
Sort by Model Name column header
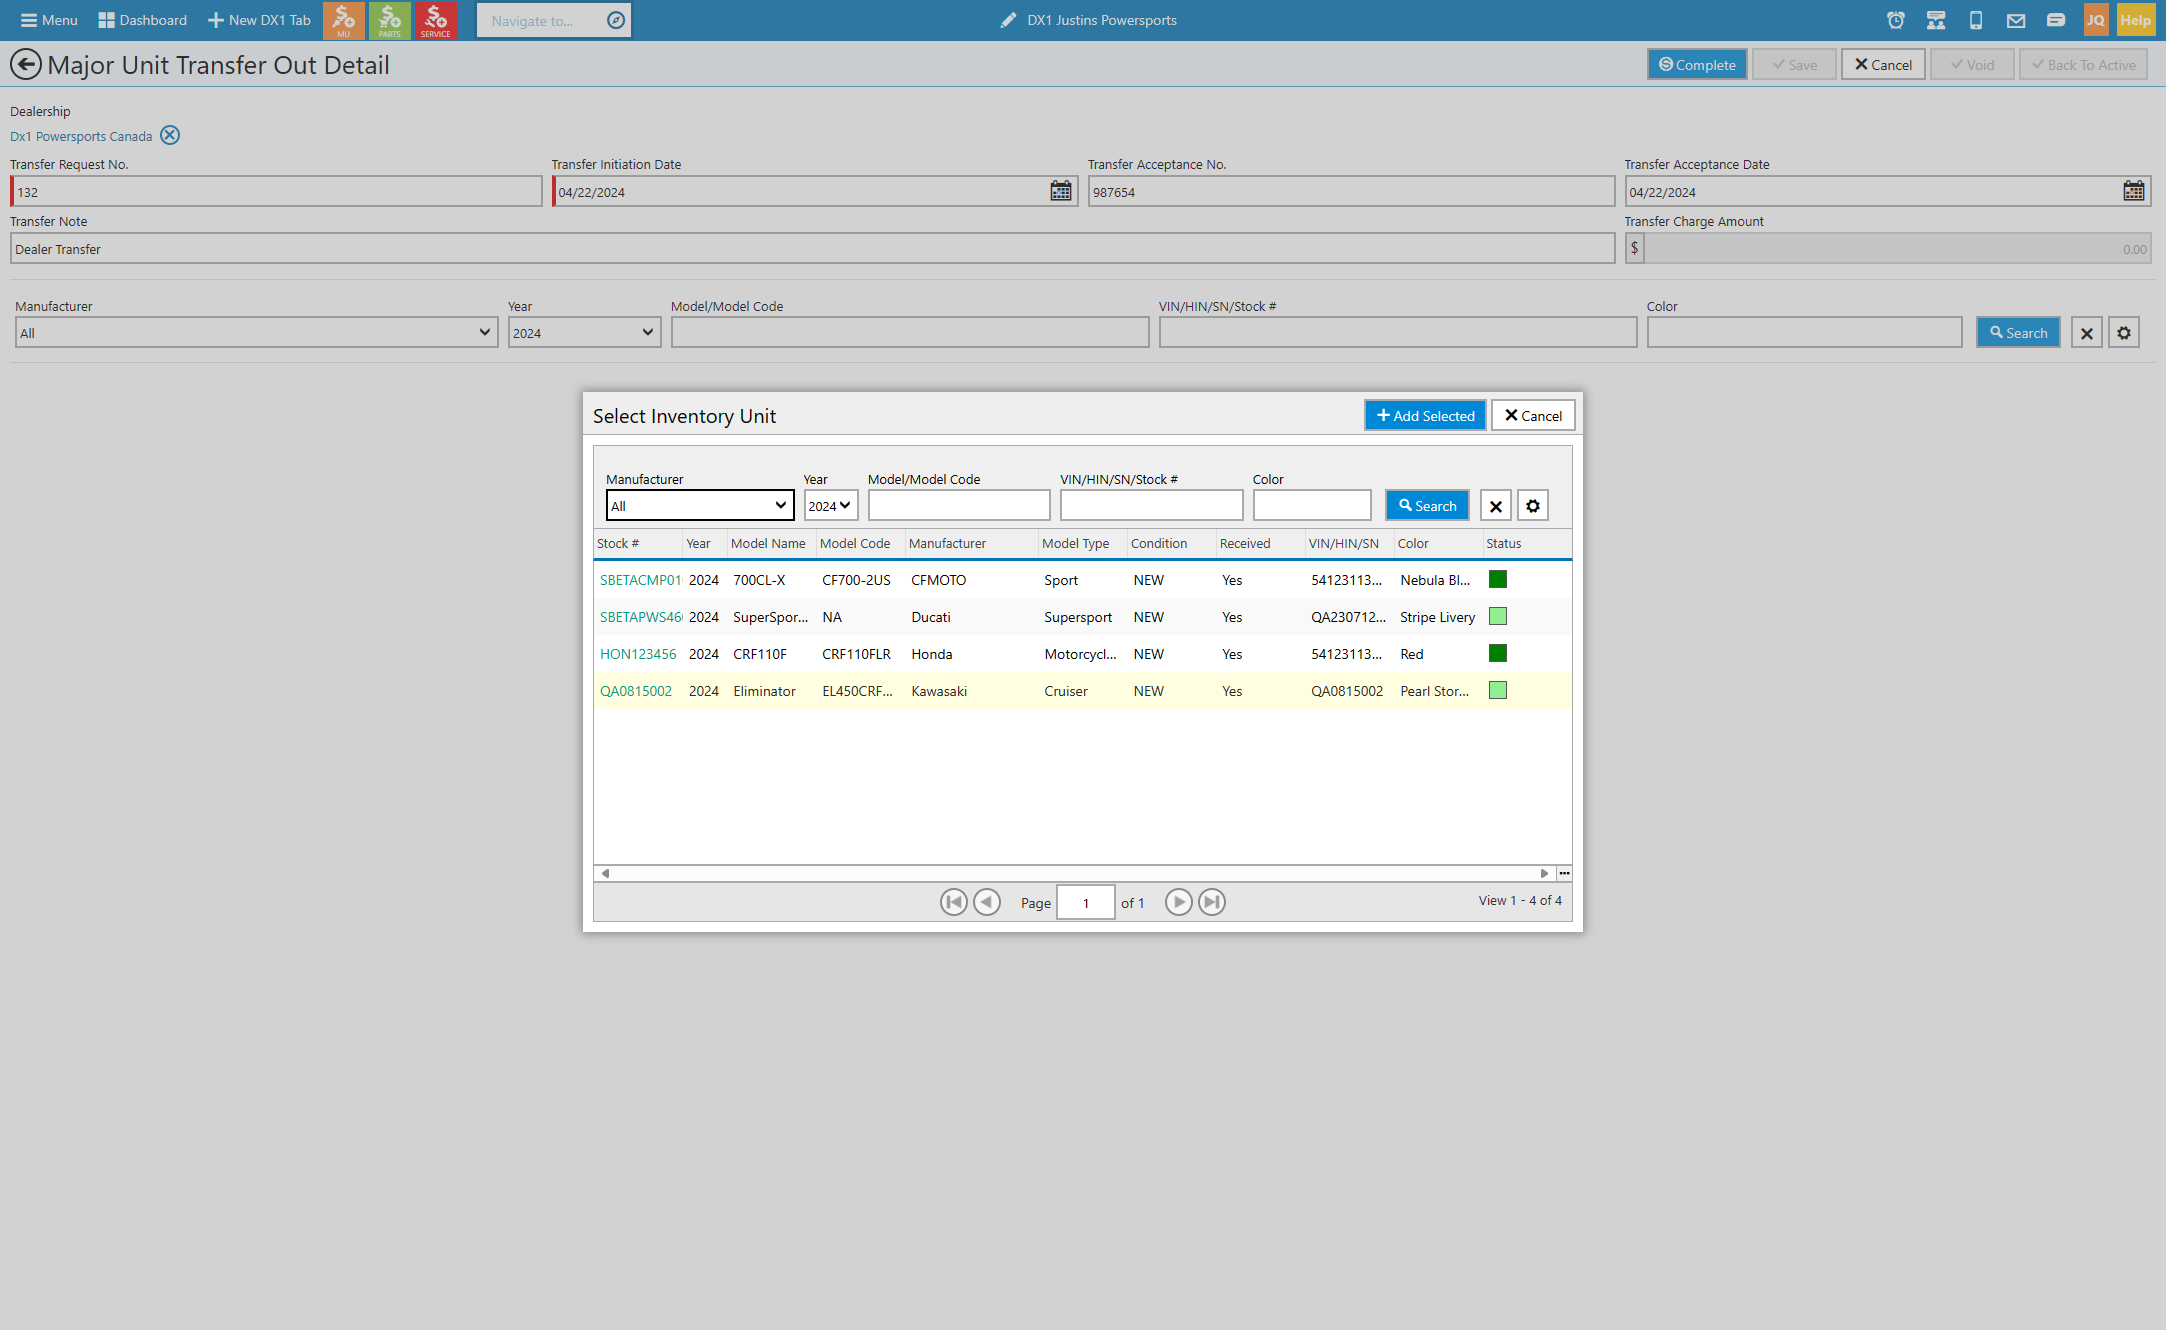768,544
